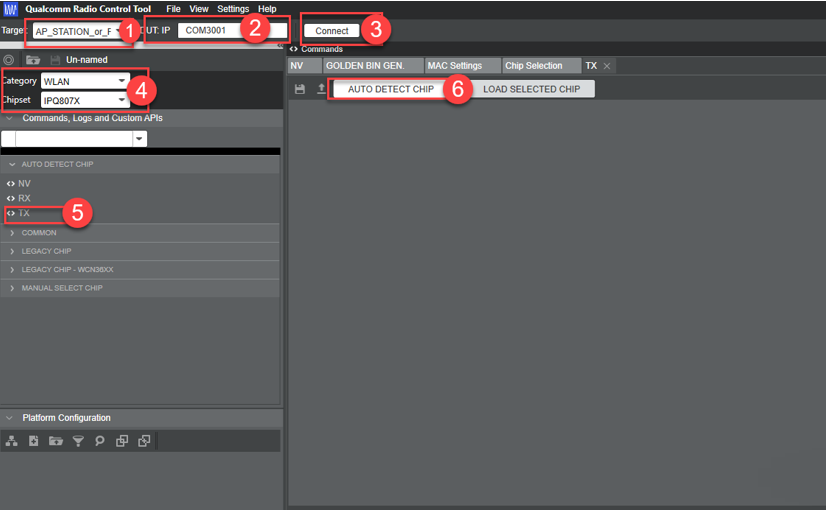Close the TX tab
This screenshot has width=826, height=510.
(x=607, y=66)
